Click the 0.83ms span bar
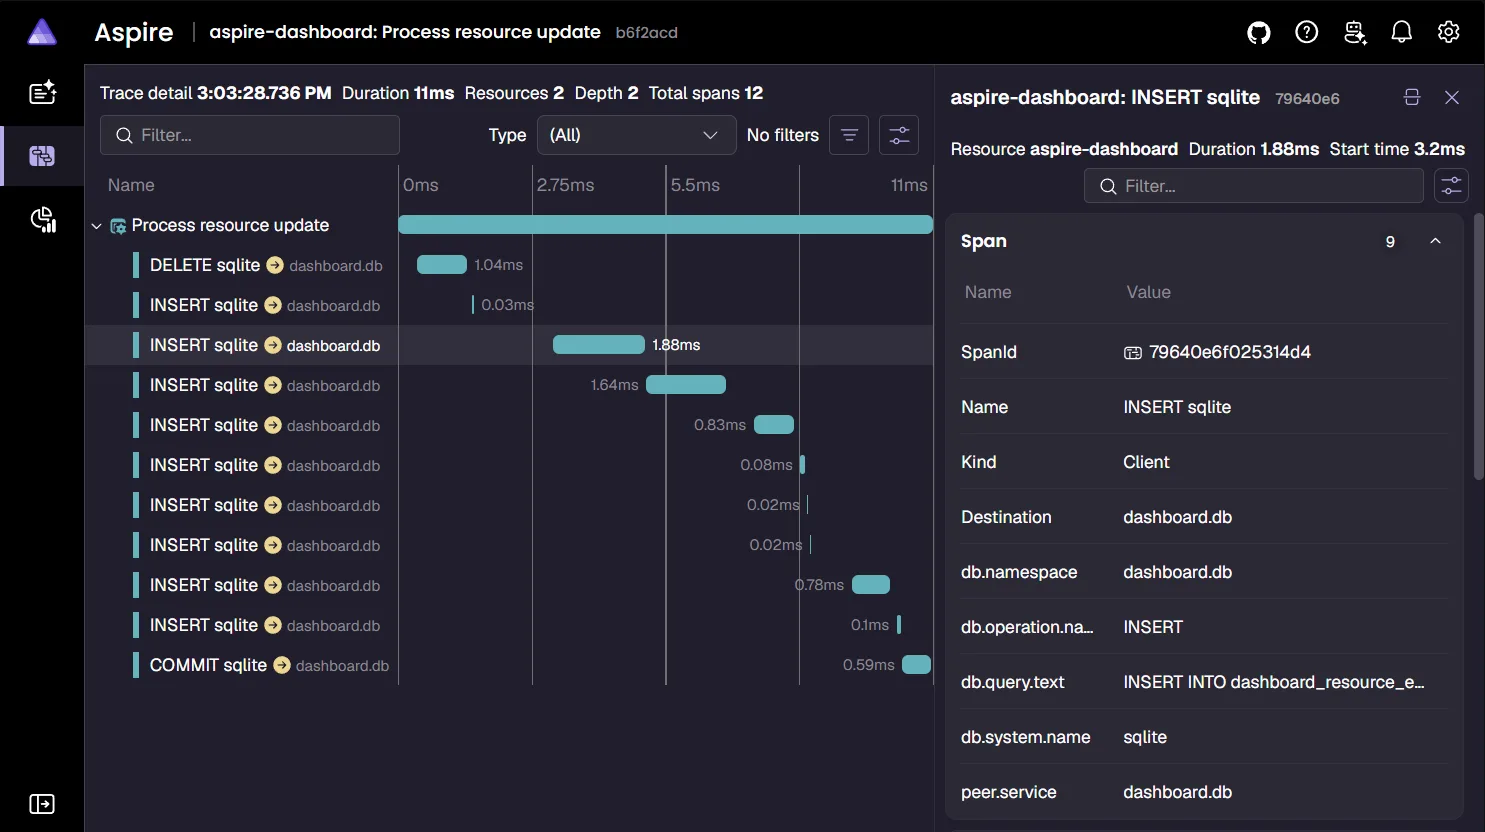This screenshot has width=1485, height=832. (774, 425)
